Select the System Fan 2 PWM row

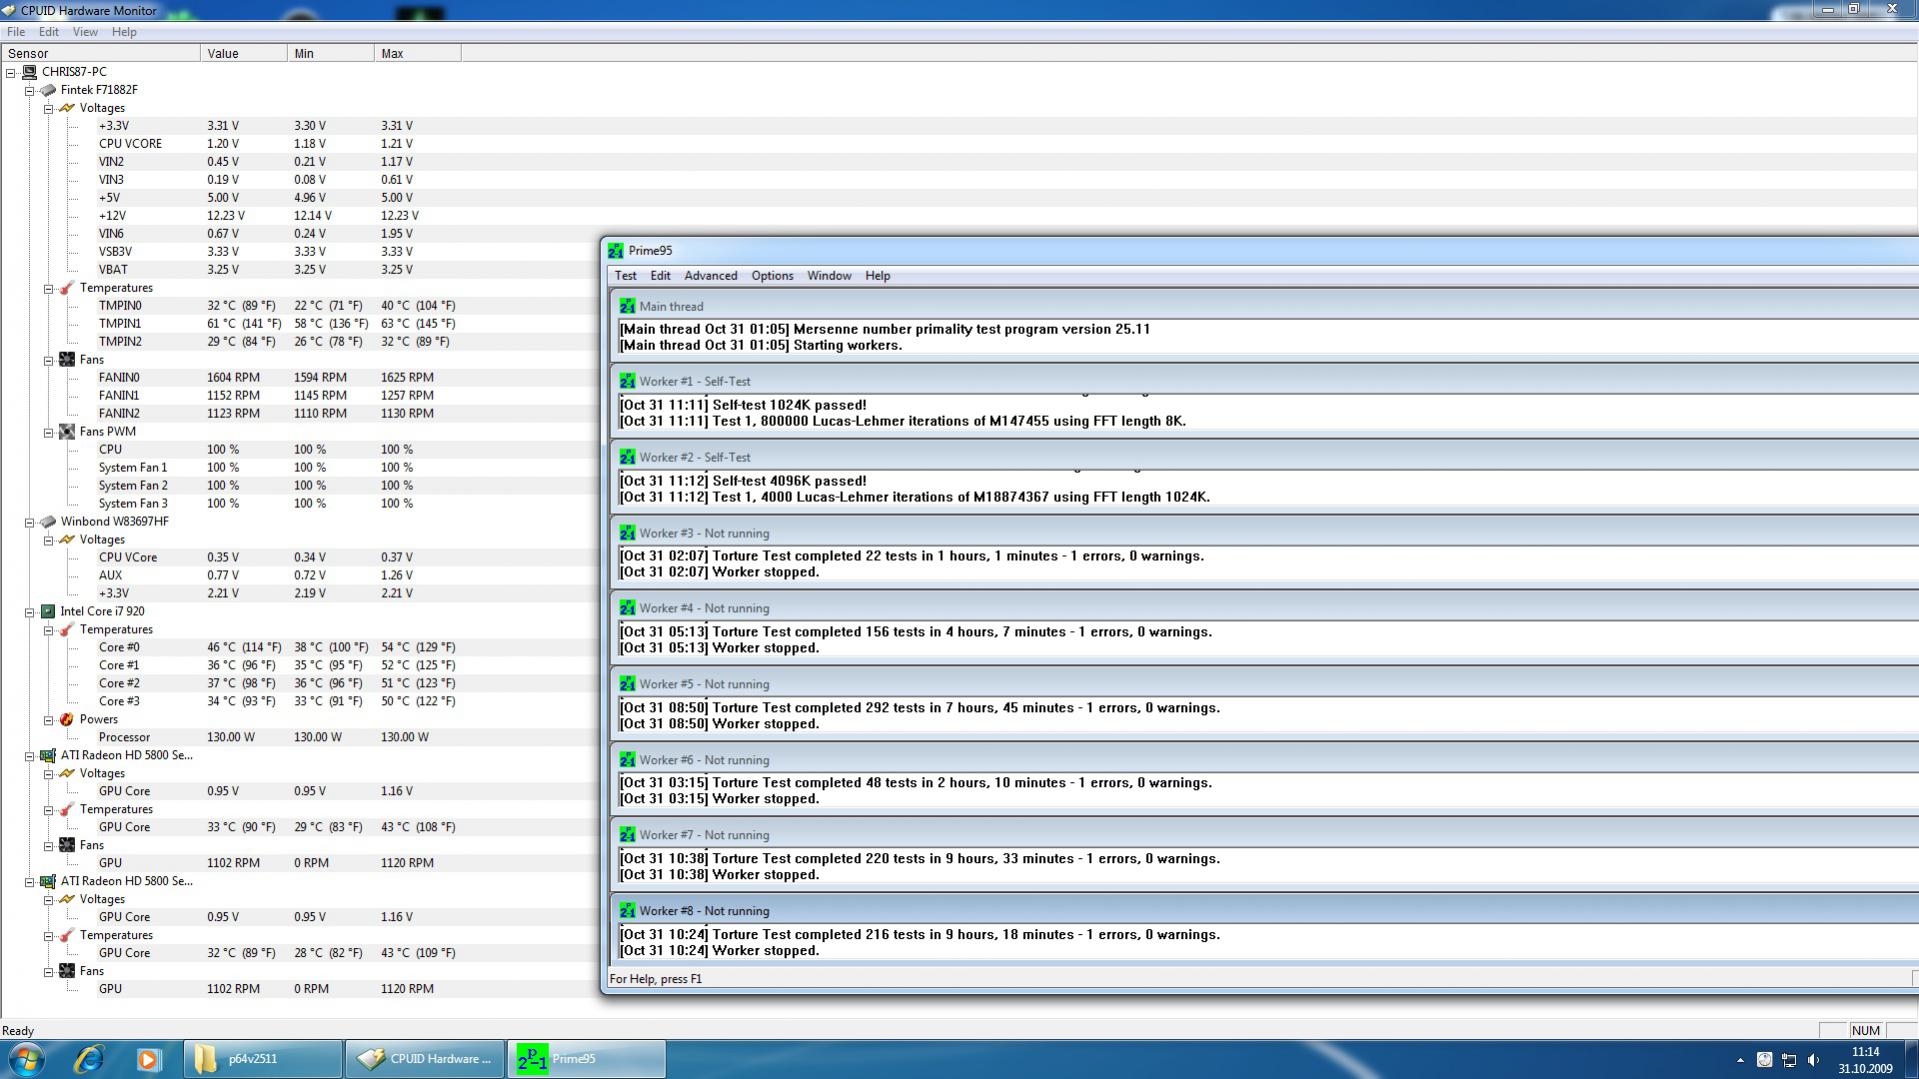click(133, 486)
